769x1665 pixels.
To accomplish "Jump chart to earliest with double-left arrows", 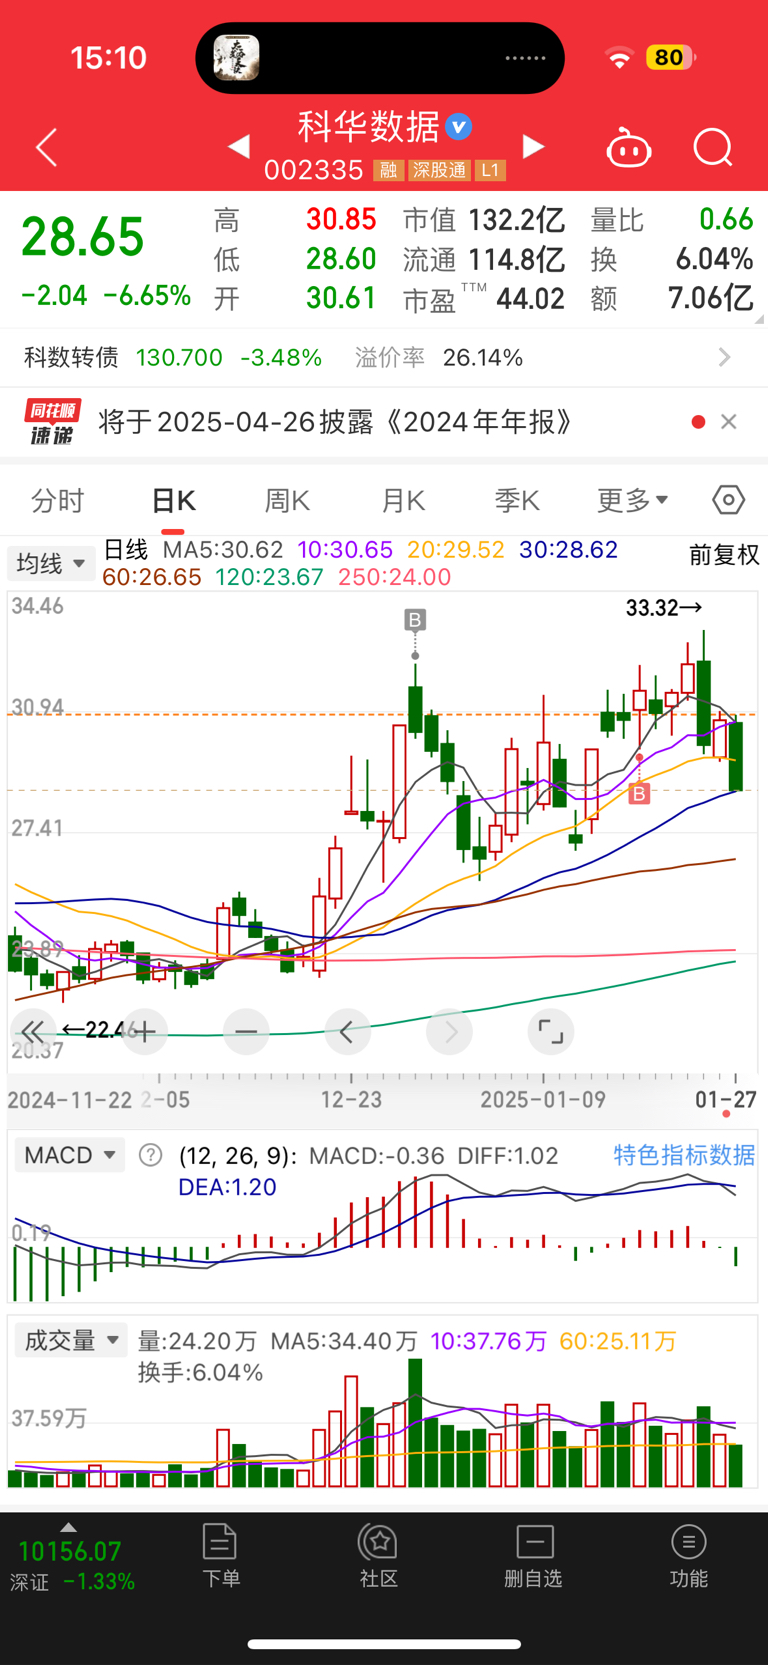I will pyautogui.click(x=32, y=1031).
